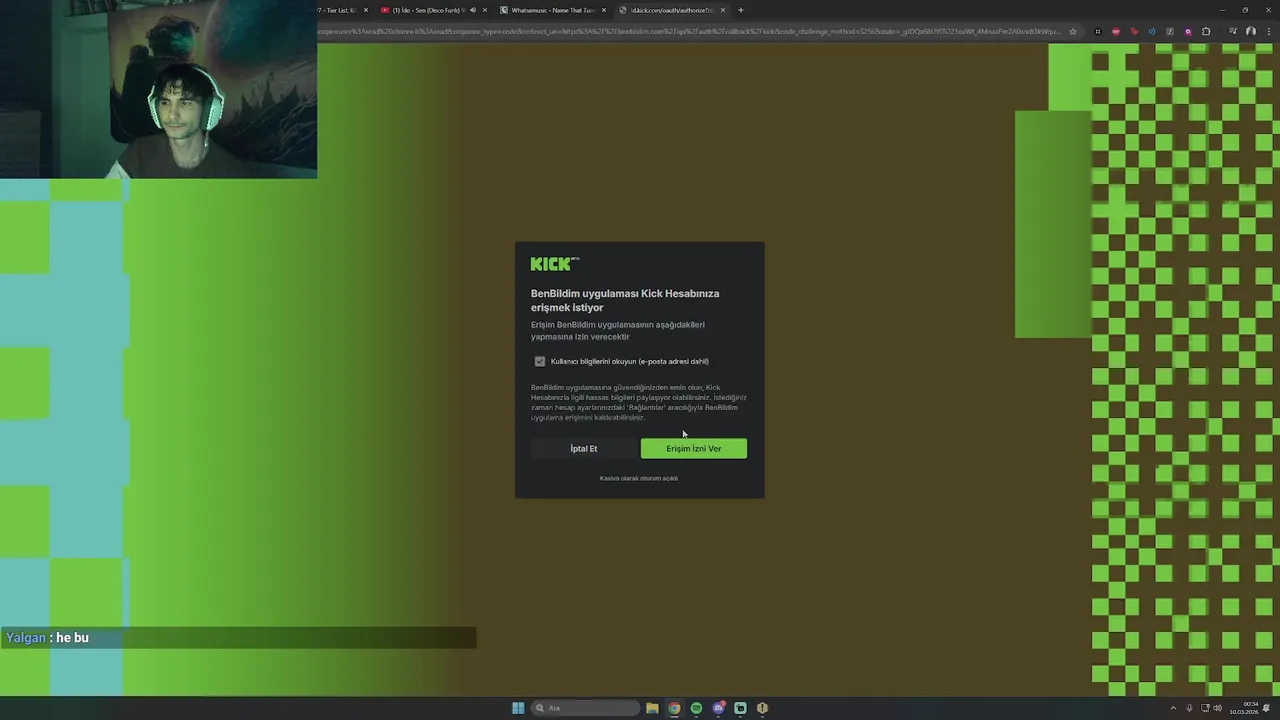Close the Whatsamusic tab
The width and height of the screenshot is (1280, 720).
point(603,10)
